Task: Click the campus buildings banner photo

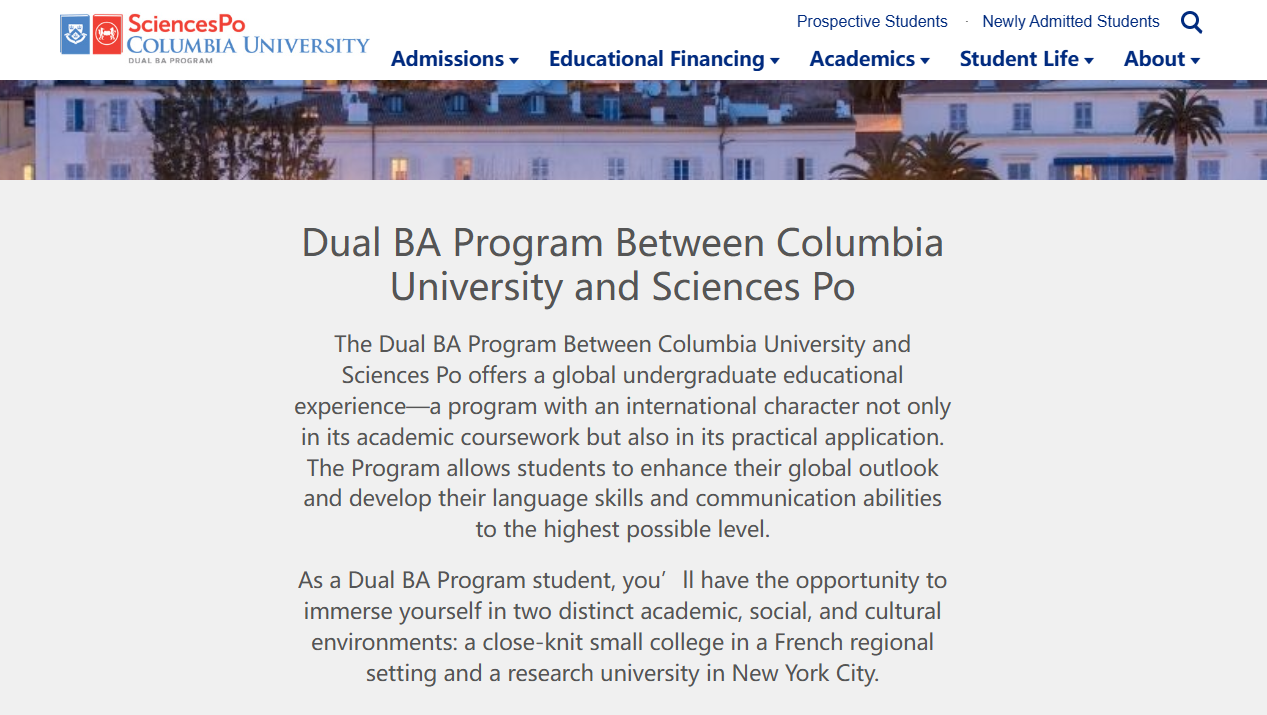Action: [633, 130]
